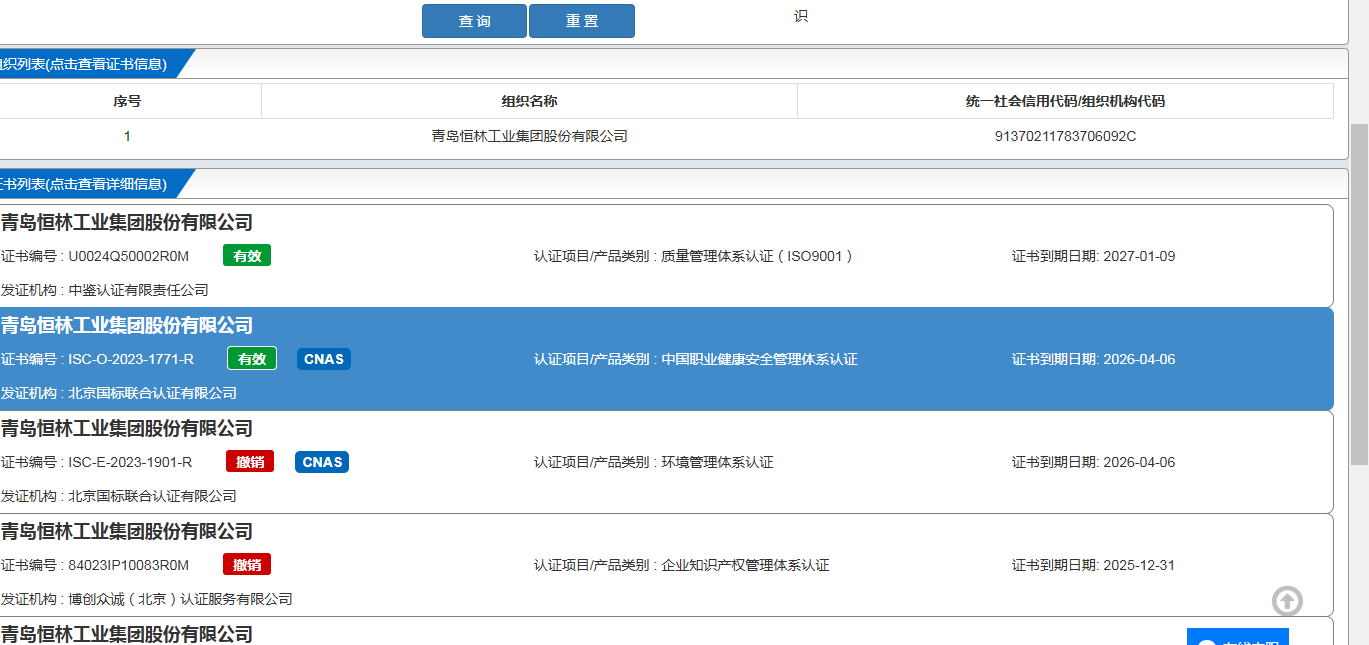Click the vertical page scrollbar
The image size is (1369, 645).
(1359, 295)
